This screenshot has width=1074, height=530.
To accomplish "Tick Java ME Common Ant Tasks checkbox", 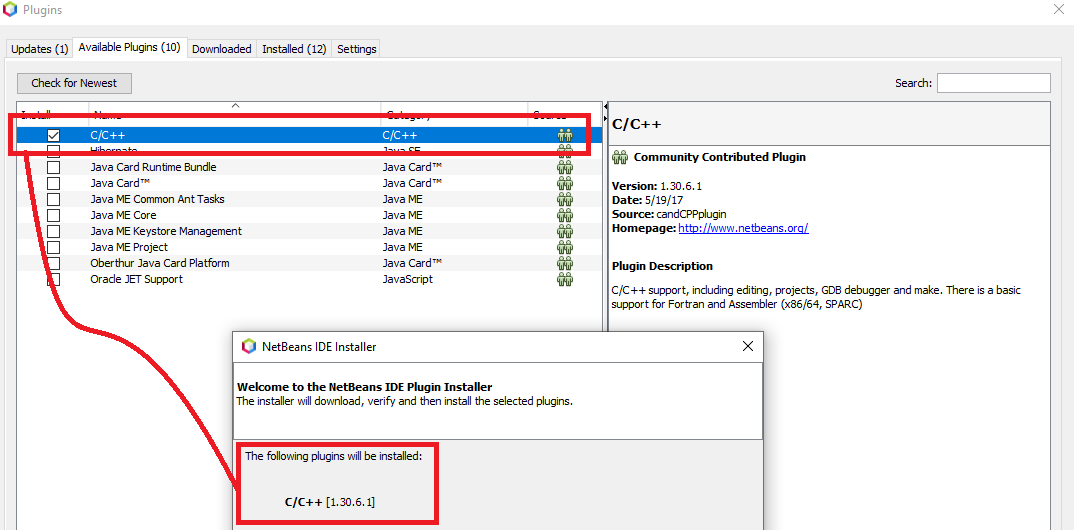I will (53, 199).
